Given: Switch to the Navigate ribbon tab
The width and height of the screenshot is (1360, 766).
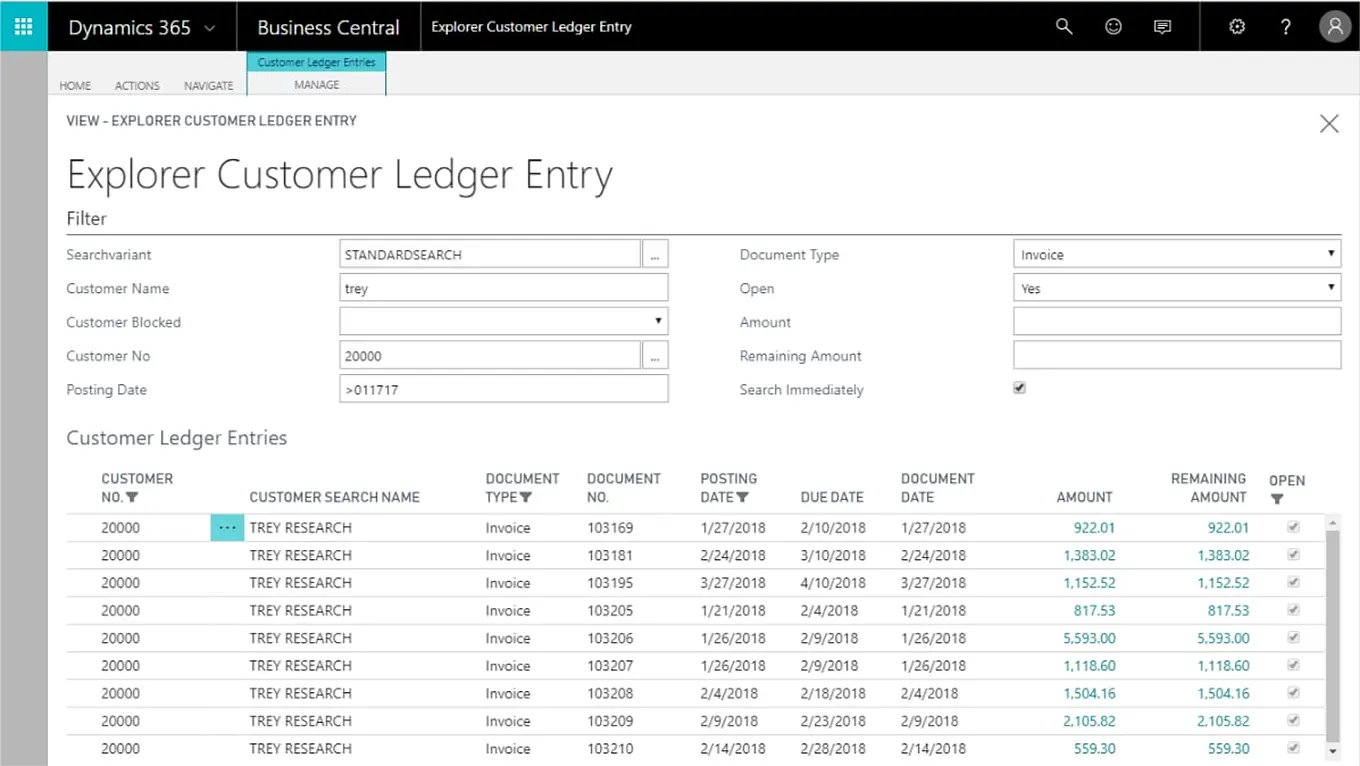Looking at the screenshot, I should (x=208, y=86).
